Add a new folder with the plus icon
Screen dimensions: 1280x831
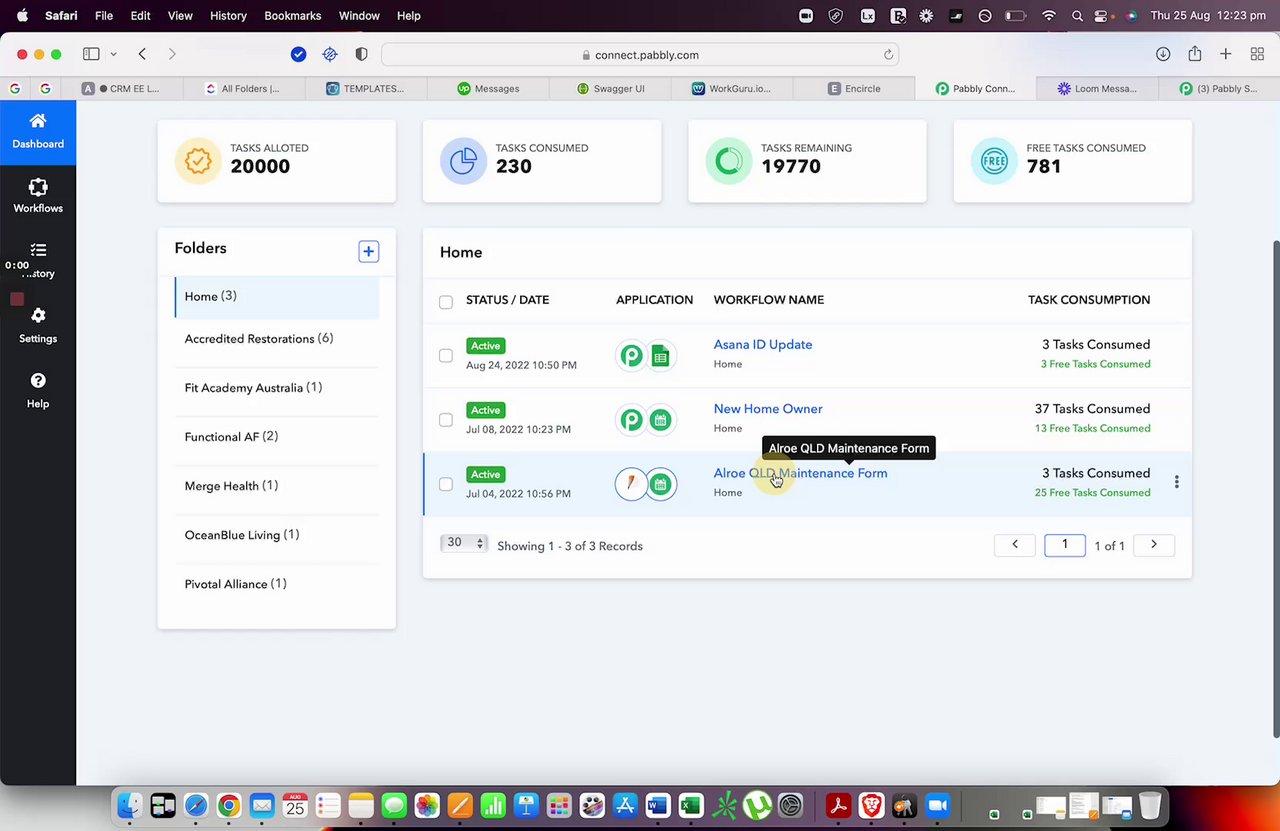point(368,252)
